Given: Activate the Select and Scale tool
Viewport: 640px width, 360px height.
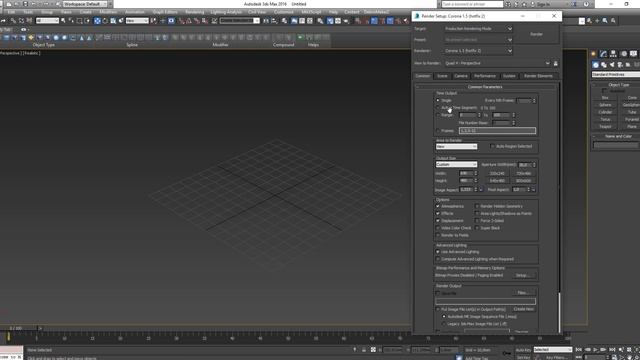Looking at the screenshot, I should click(x=113, y=20).
